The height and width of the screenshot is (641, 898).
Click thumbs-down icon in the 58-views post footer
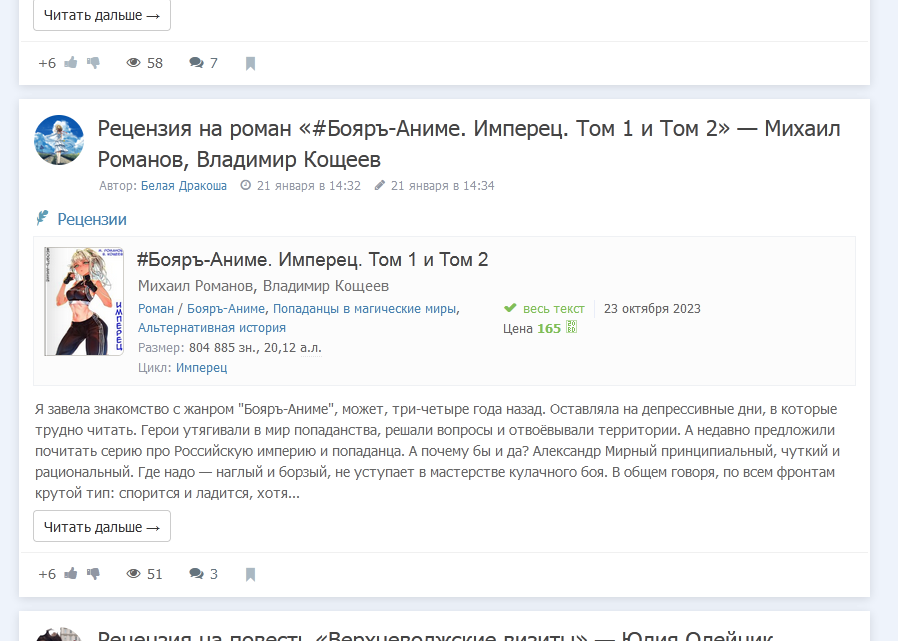pos(94,63)
